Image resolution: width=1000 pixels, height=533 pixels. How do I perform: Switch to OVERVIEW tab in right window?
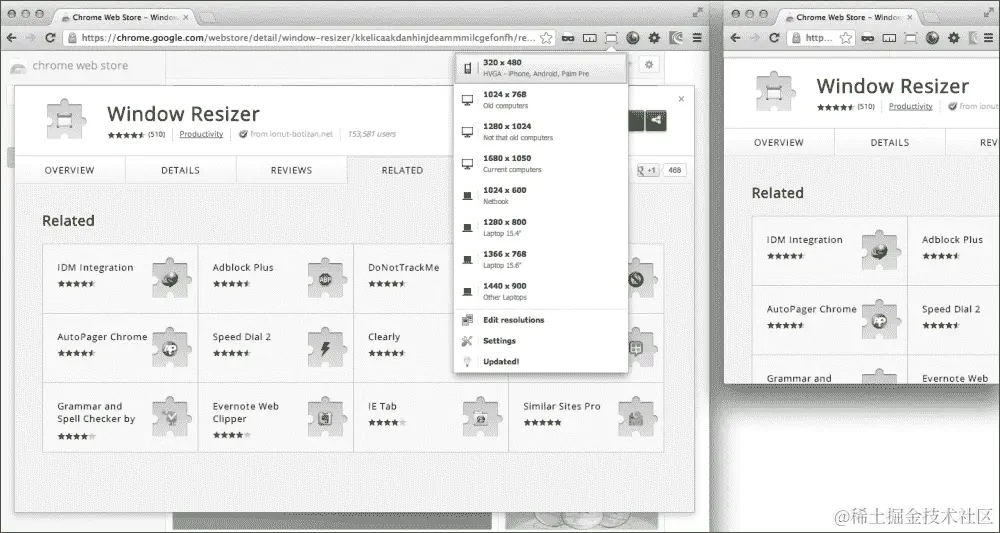[779, 142]
